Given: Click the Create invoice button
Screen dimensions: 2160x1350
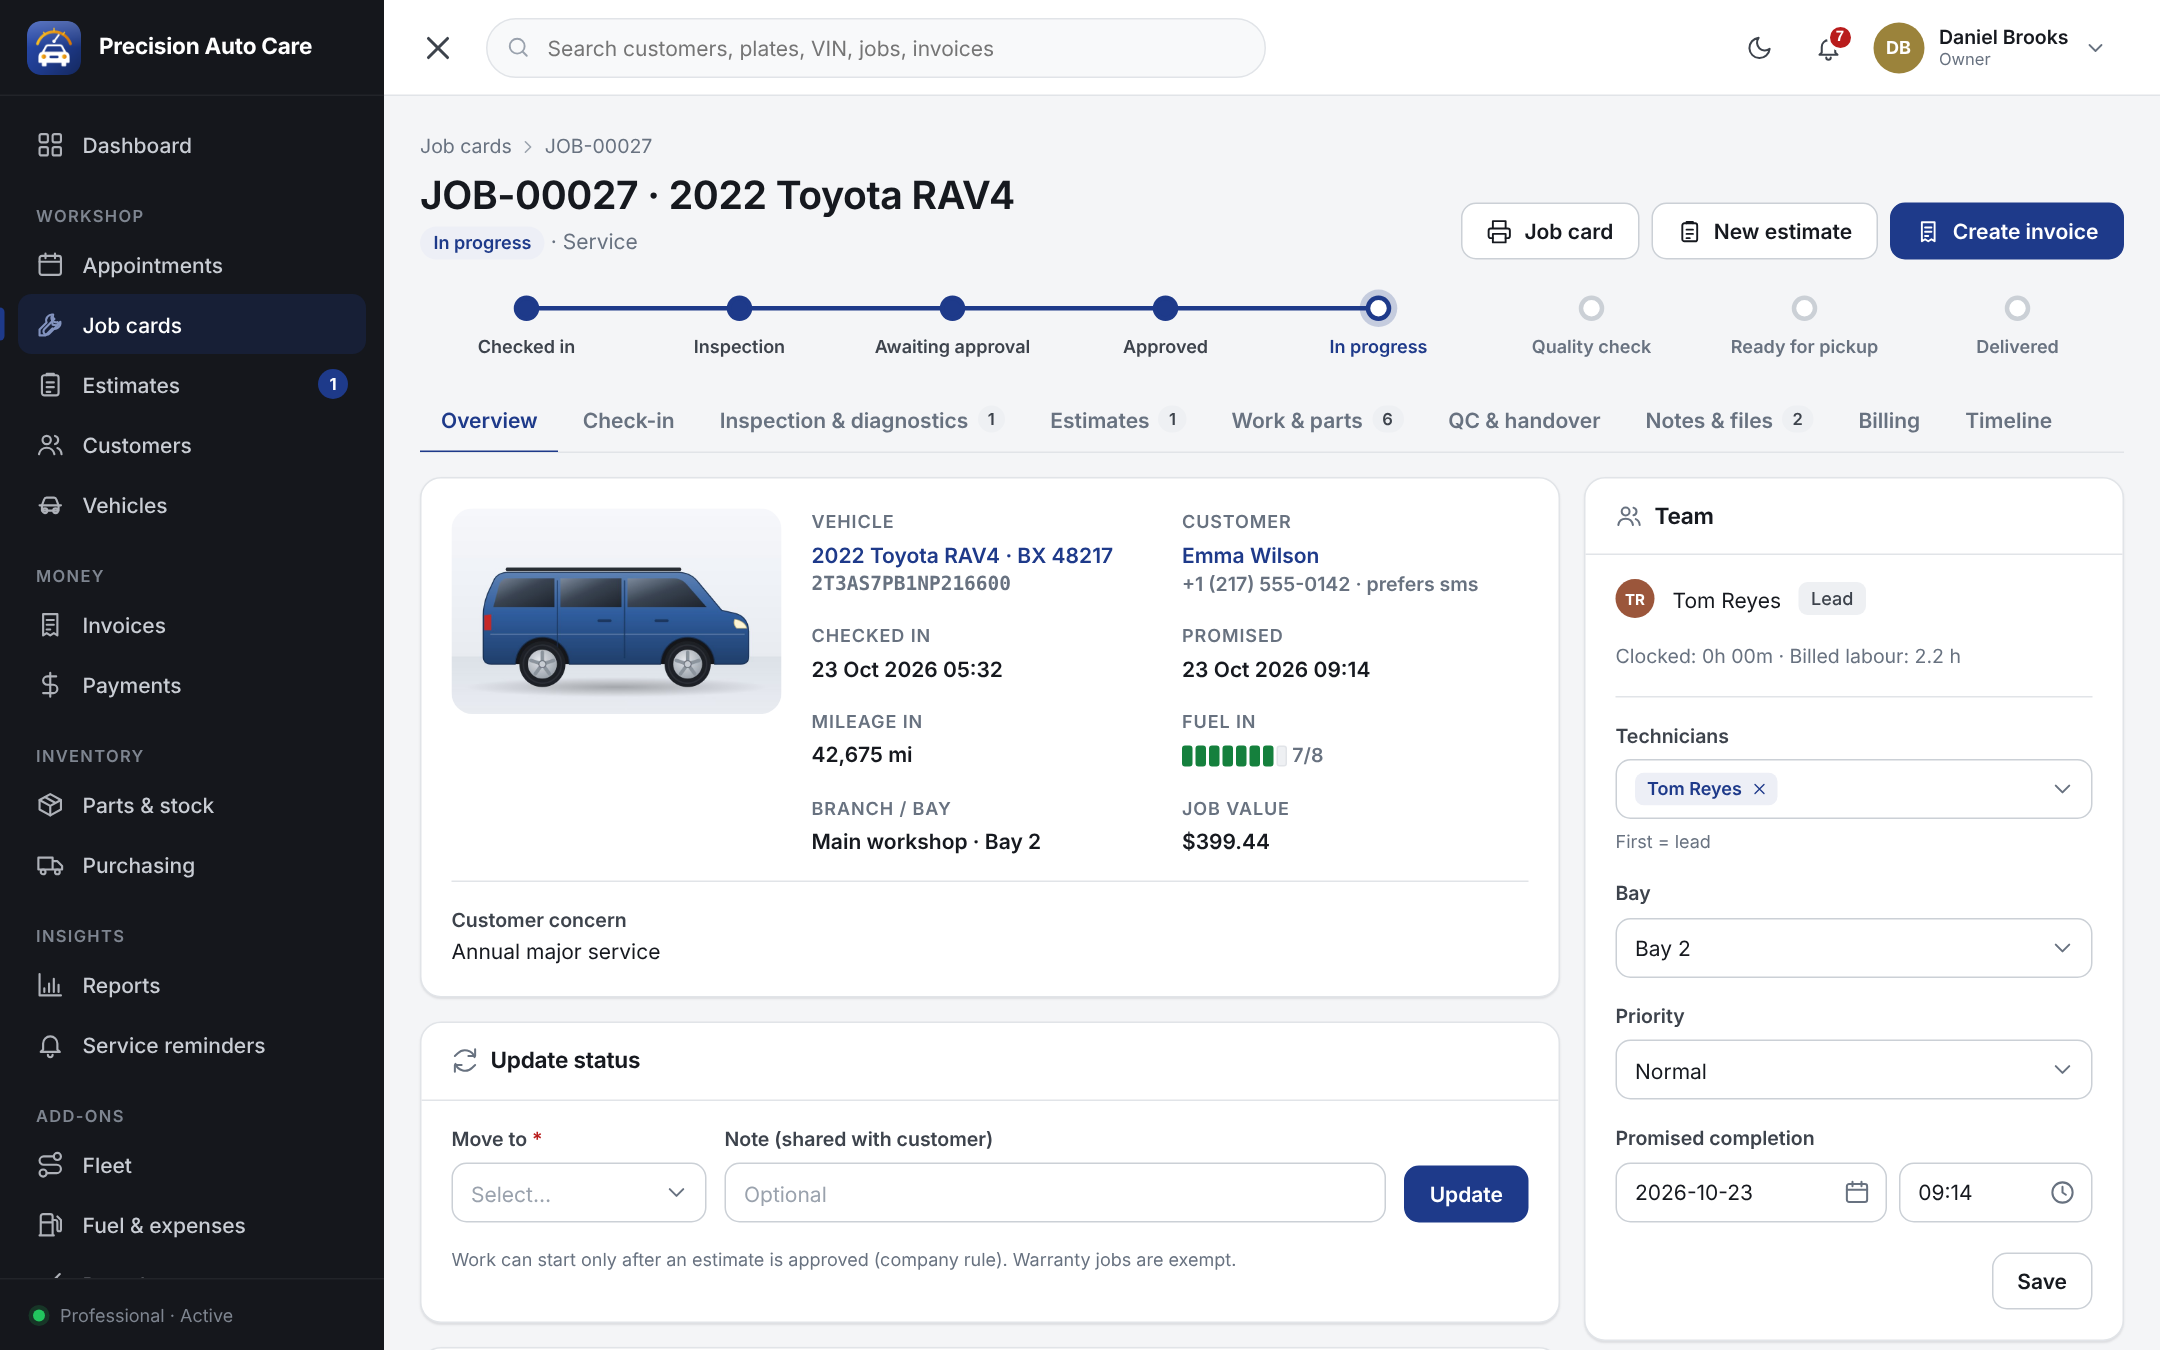Looking at the screenshot, I should click(x=2006, y=231).
